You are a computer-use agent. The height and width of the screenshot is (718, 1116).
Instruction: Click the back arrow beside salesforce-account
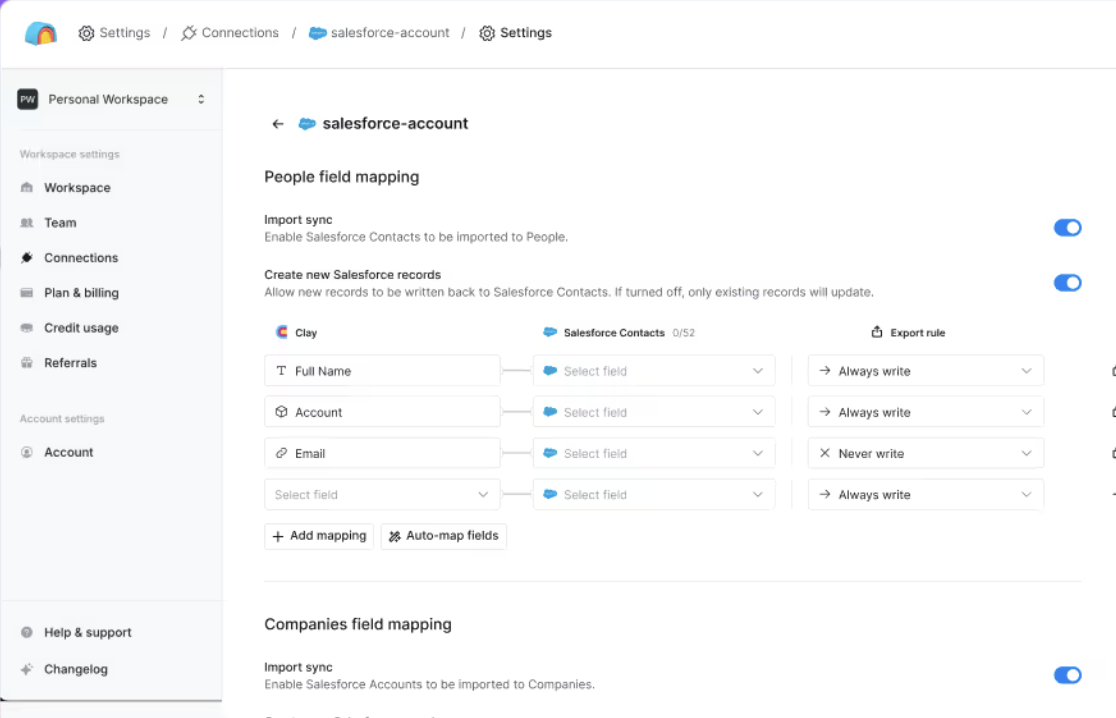click(278, 124)
